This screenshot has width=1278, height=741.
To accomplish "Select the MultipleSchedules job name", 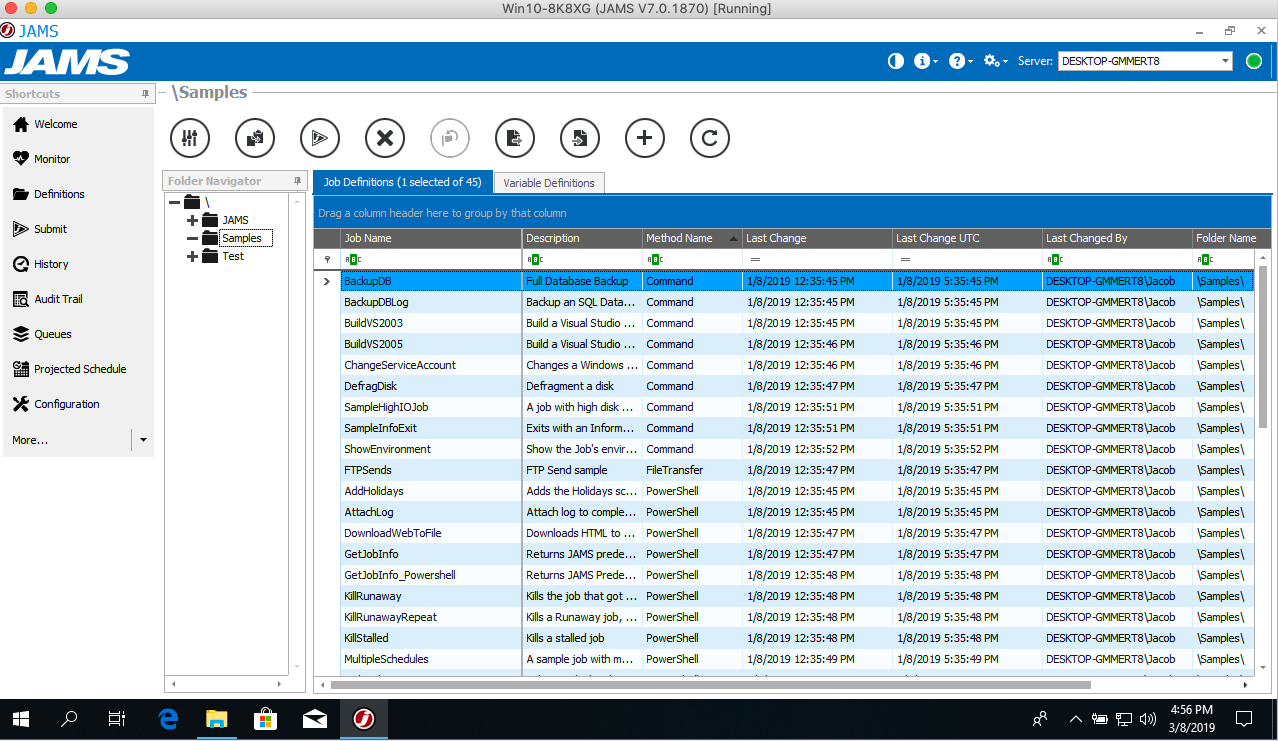I will click(386, 659).
